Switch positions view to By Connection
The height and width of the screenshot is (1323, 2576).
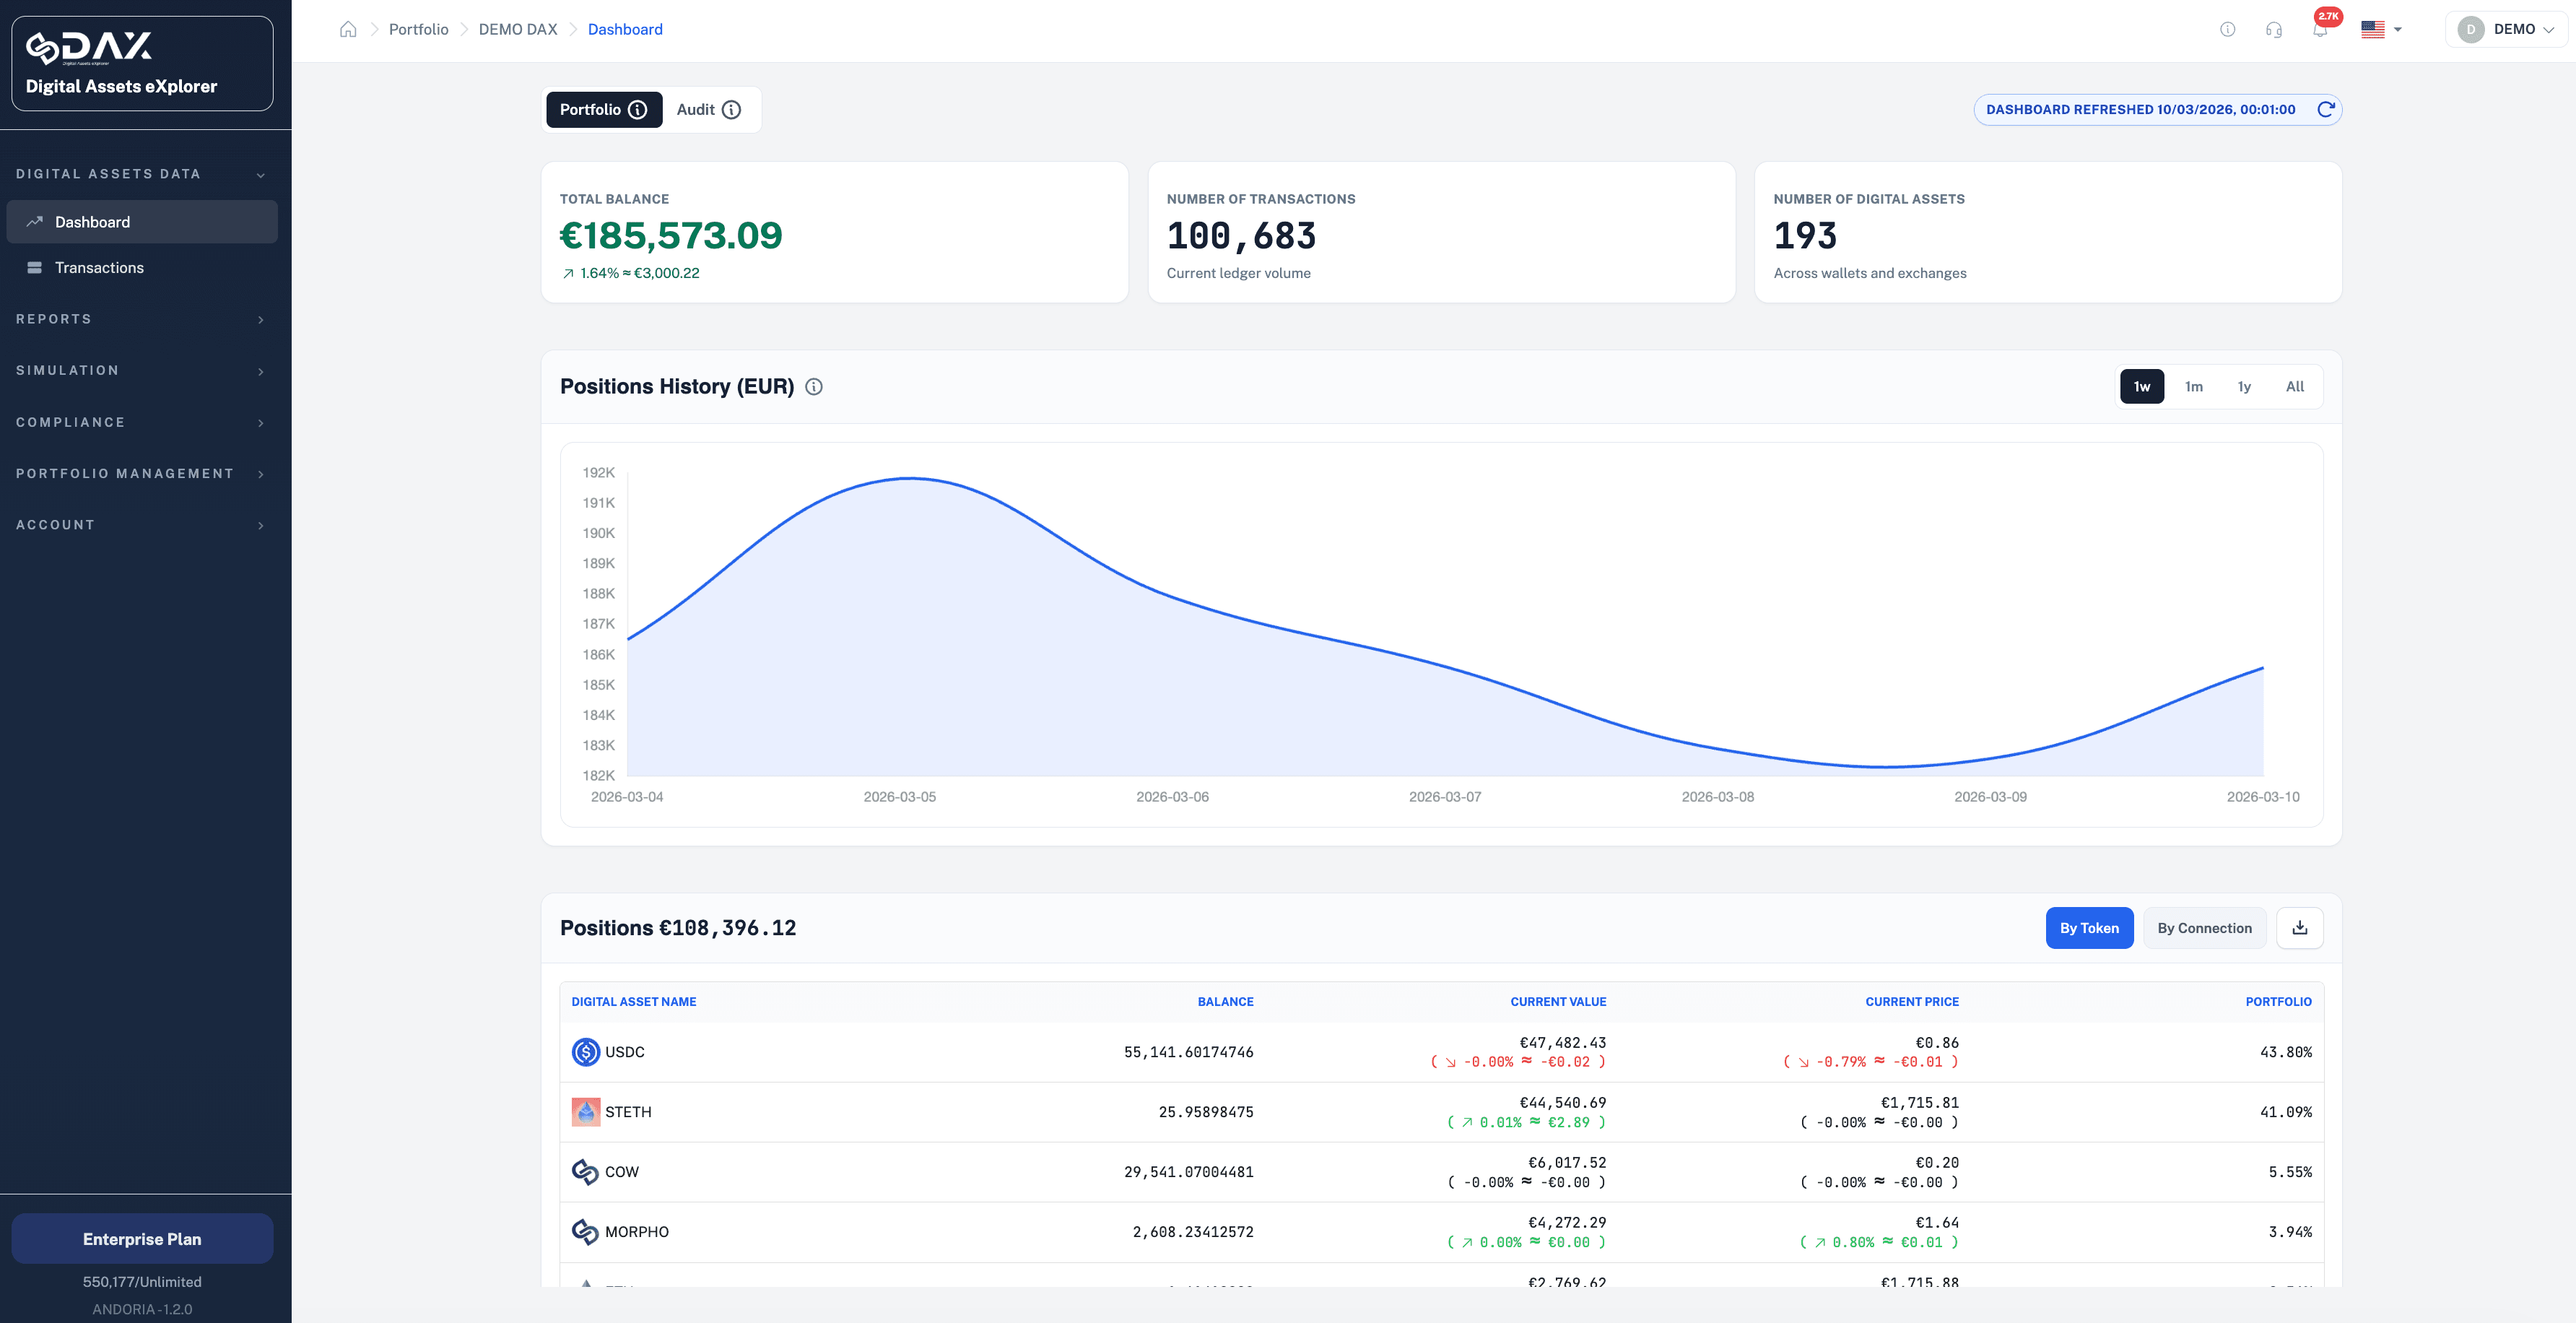(x=2204, y=928)
